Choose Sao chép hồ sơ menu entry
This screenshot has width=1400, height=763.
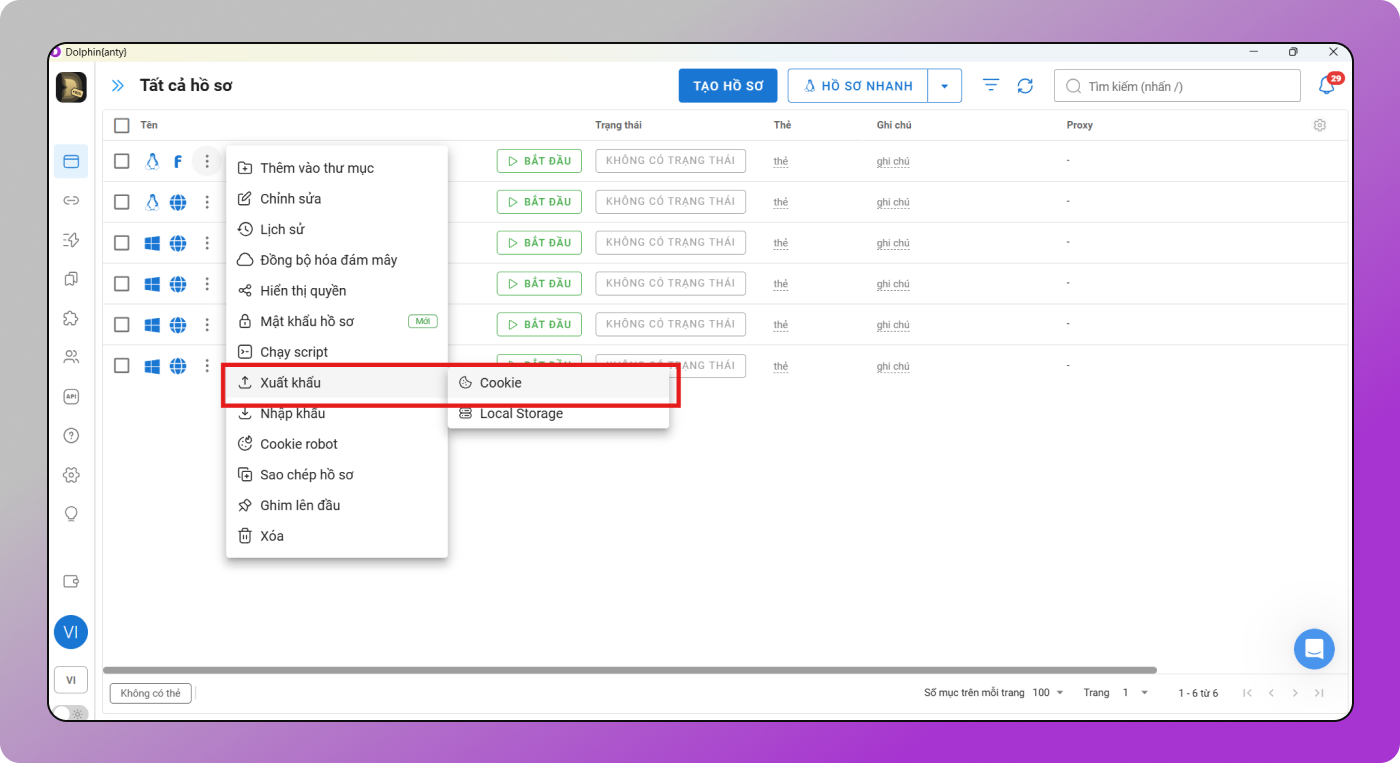pyautogui.click(x=306, y=475)
